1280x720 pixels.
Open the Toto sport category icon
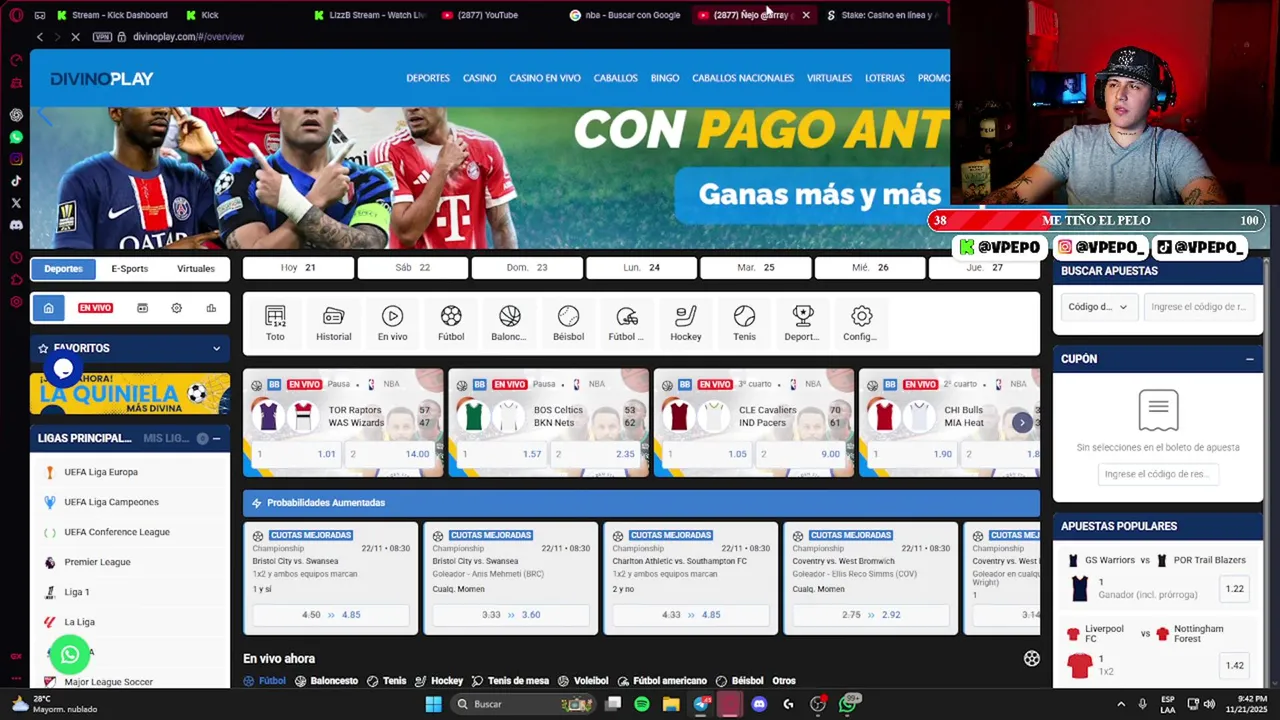pyautogui.click(x=275, y=323)
